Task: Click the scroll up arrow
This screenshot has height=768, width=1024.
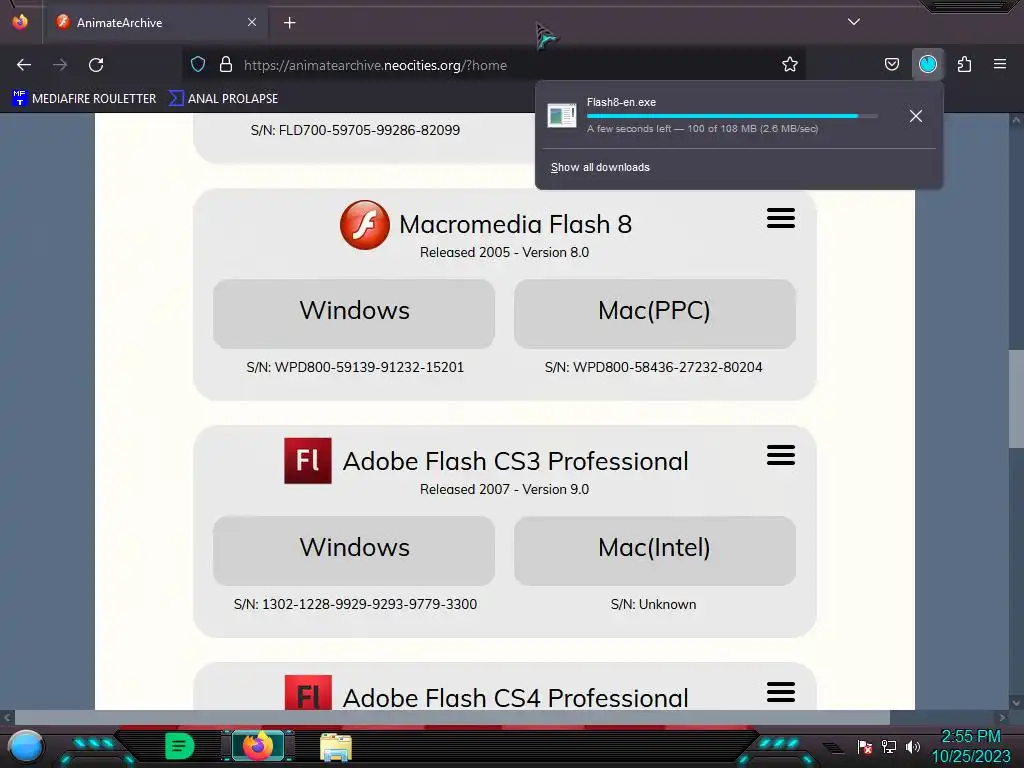Action: tap(1016, 120)
